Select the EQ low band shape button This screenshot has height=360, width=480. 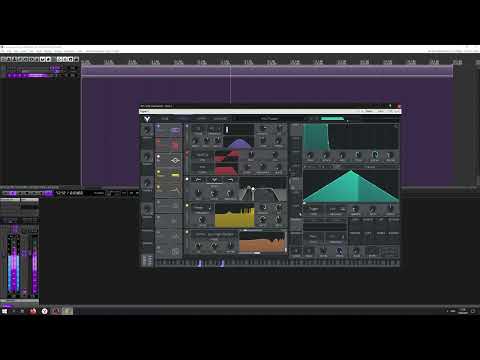tap(198, 180)
